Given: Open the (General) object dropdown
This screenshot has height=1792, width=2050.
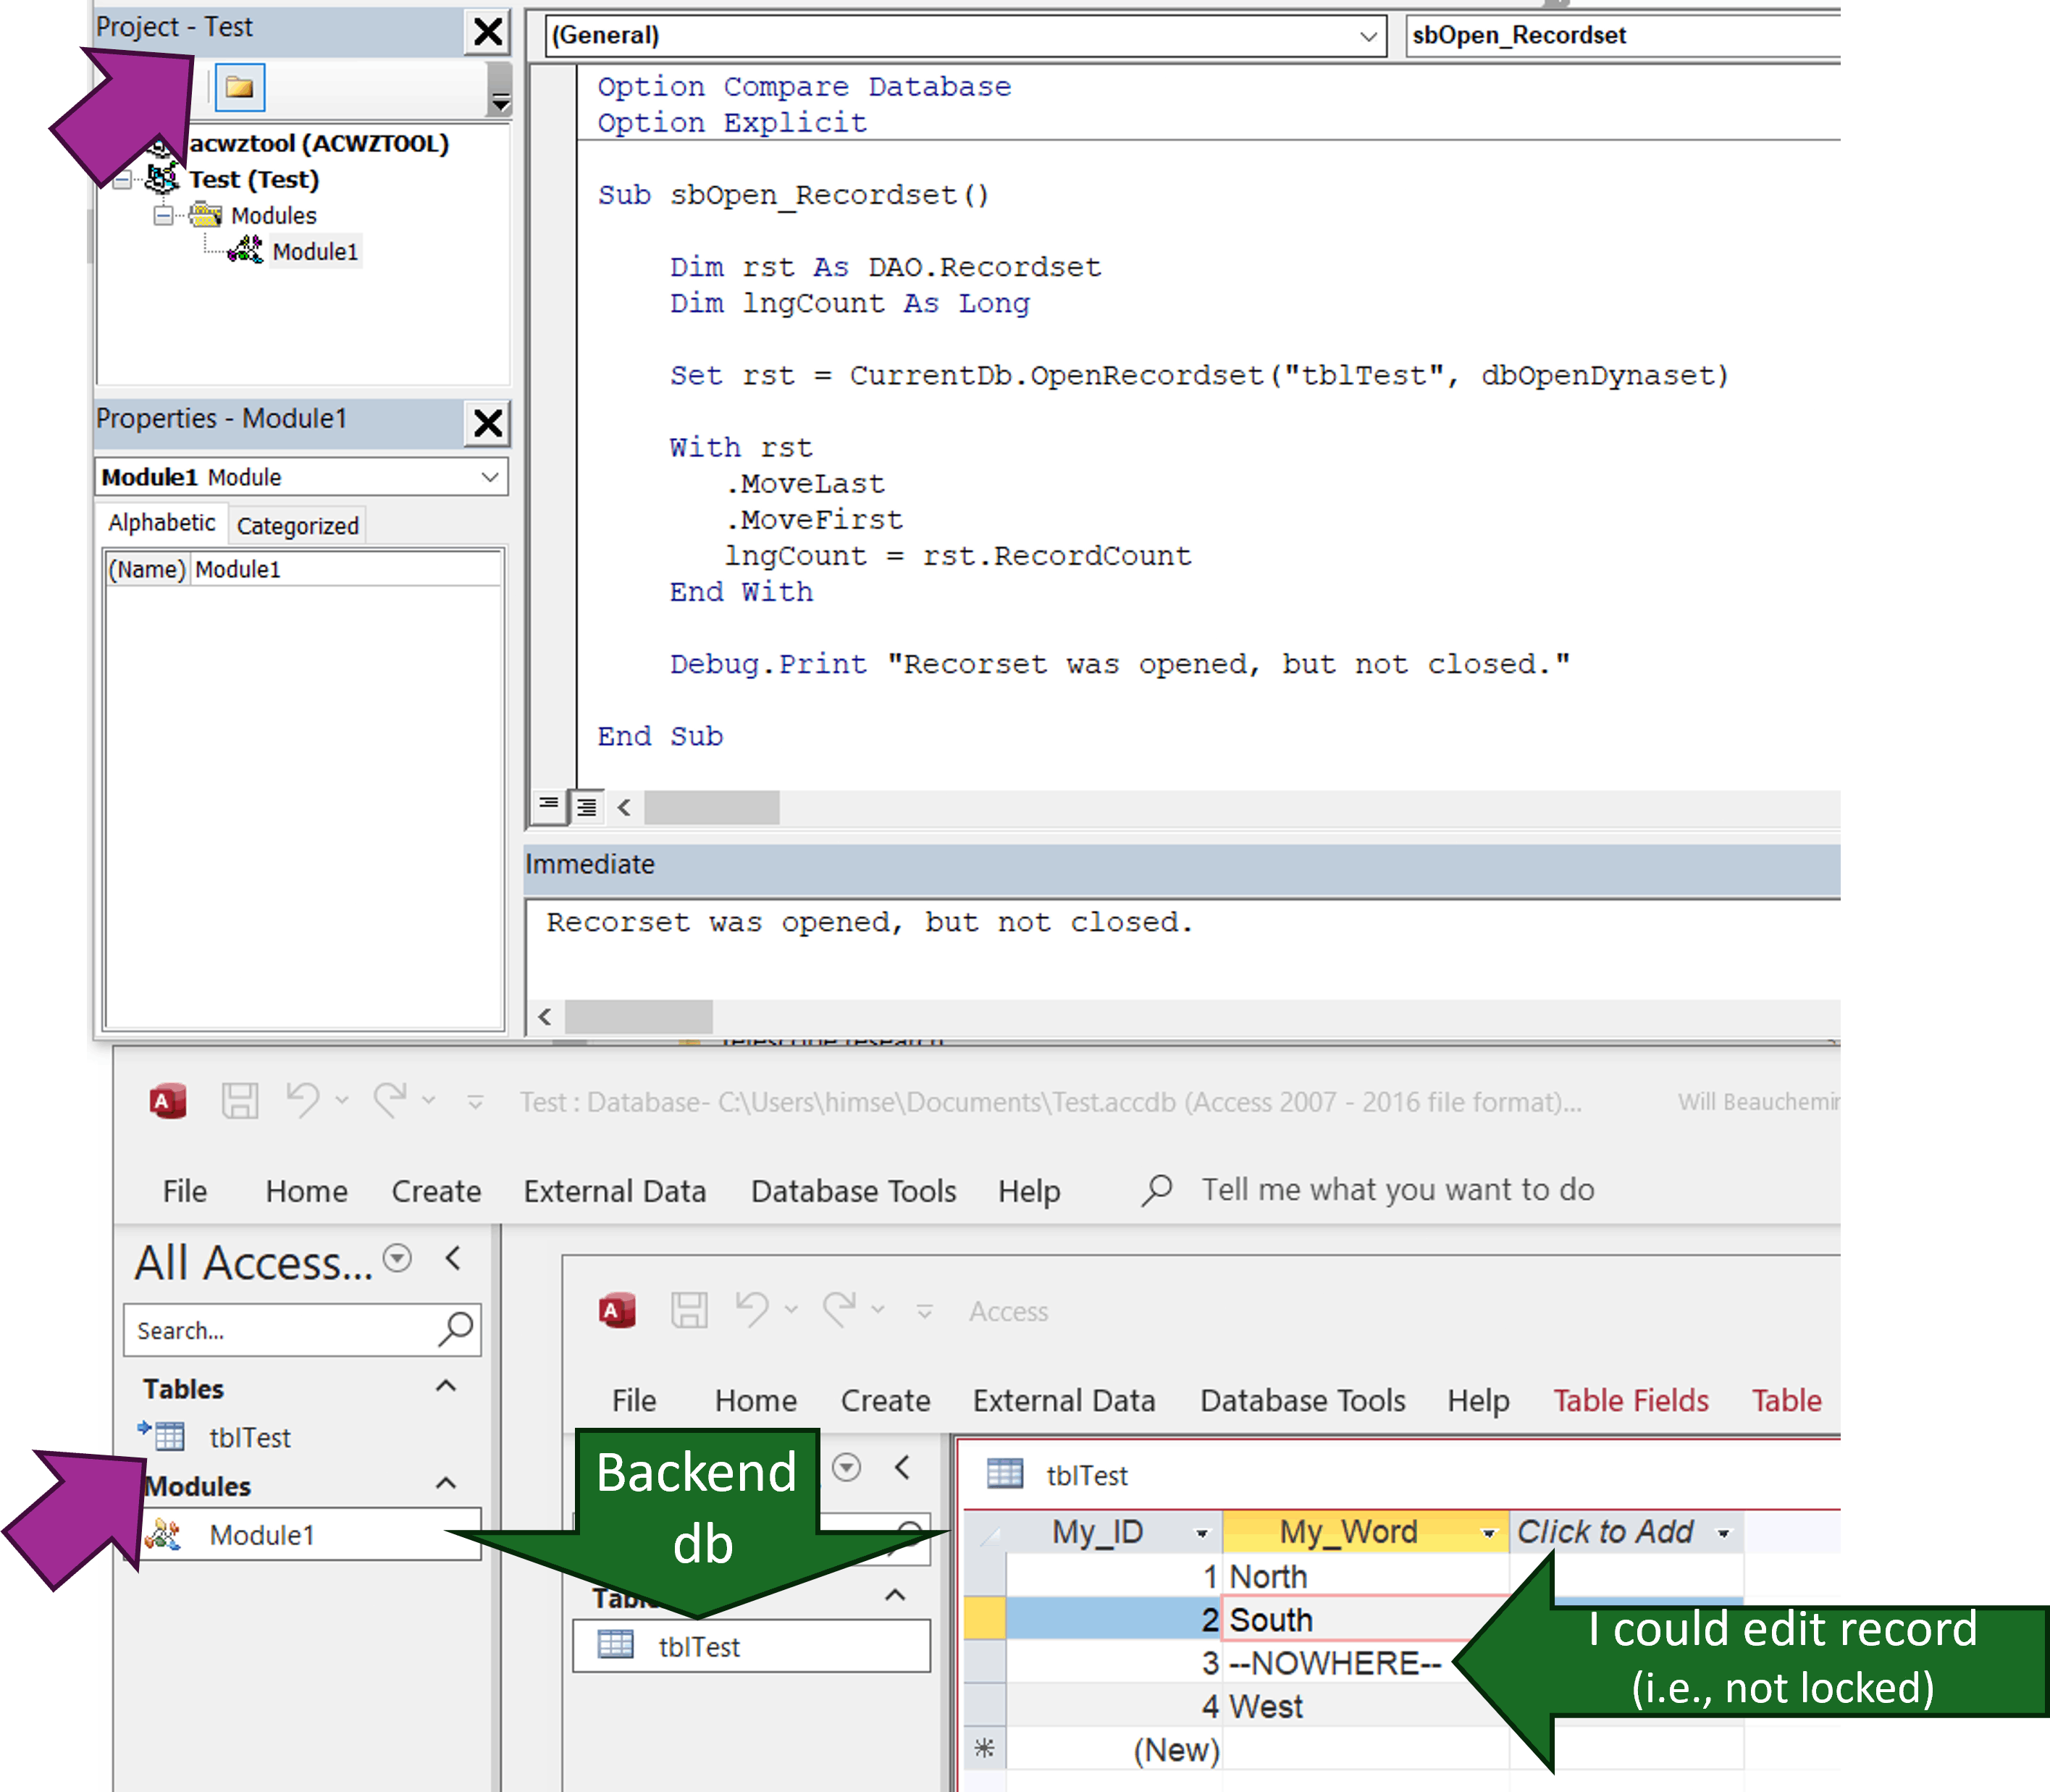Looking at the screenshot, I should click(x=1368, y=37).
